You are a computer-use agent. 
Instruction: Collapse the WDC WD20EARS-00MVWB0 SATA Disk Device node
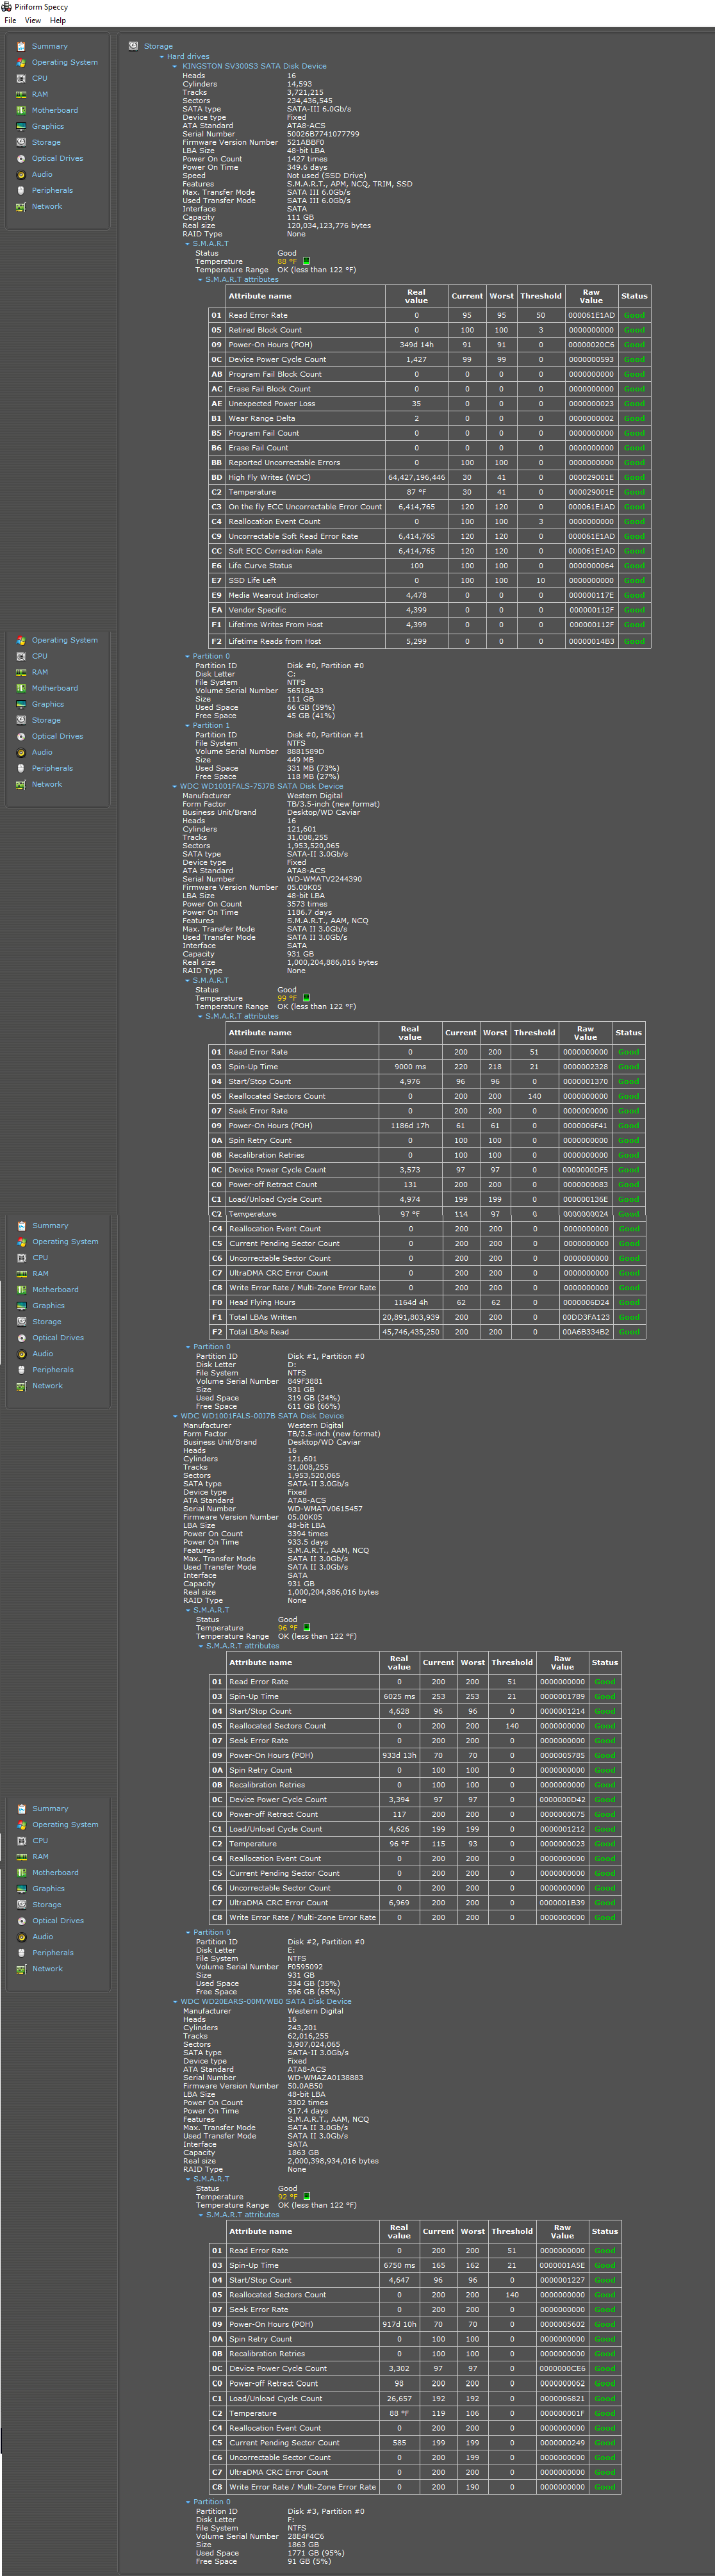click(176, 2002)
